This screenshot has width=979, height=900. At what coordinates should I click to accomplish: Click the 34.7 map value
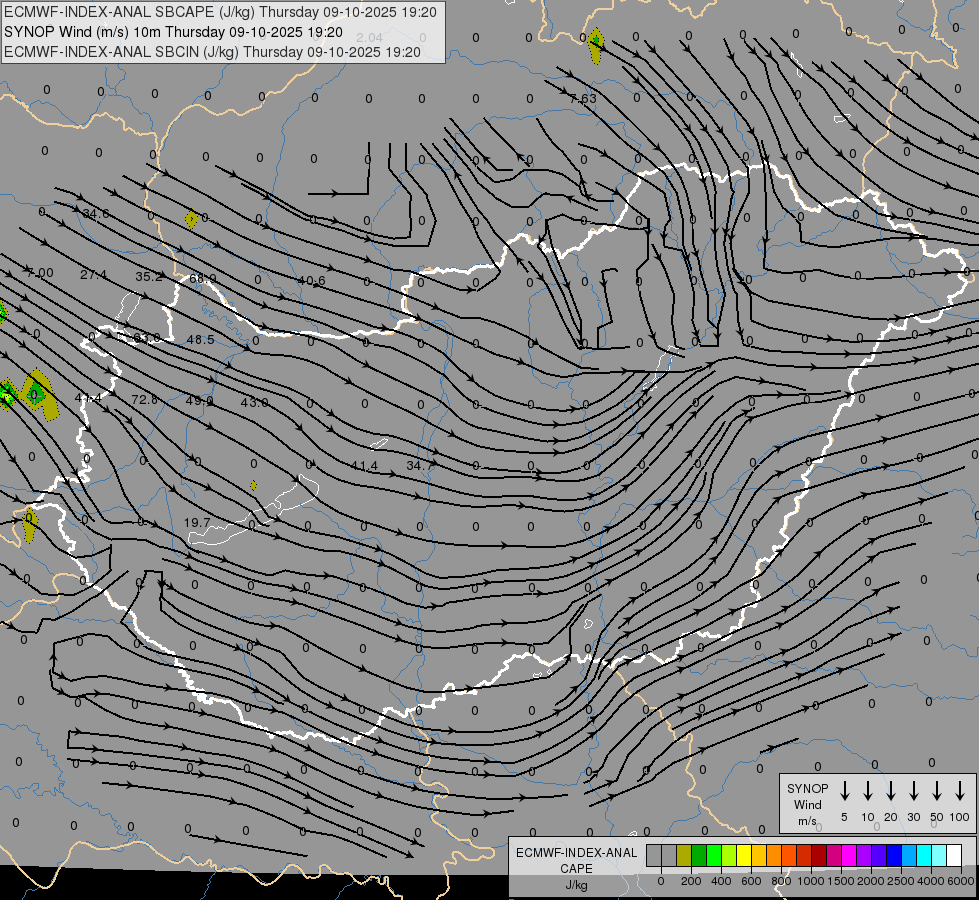[420, 465]
